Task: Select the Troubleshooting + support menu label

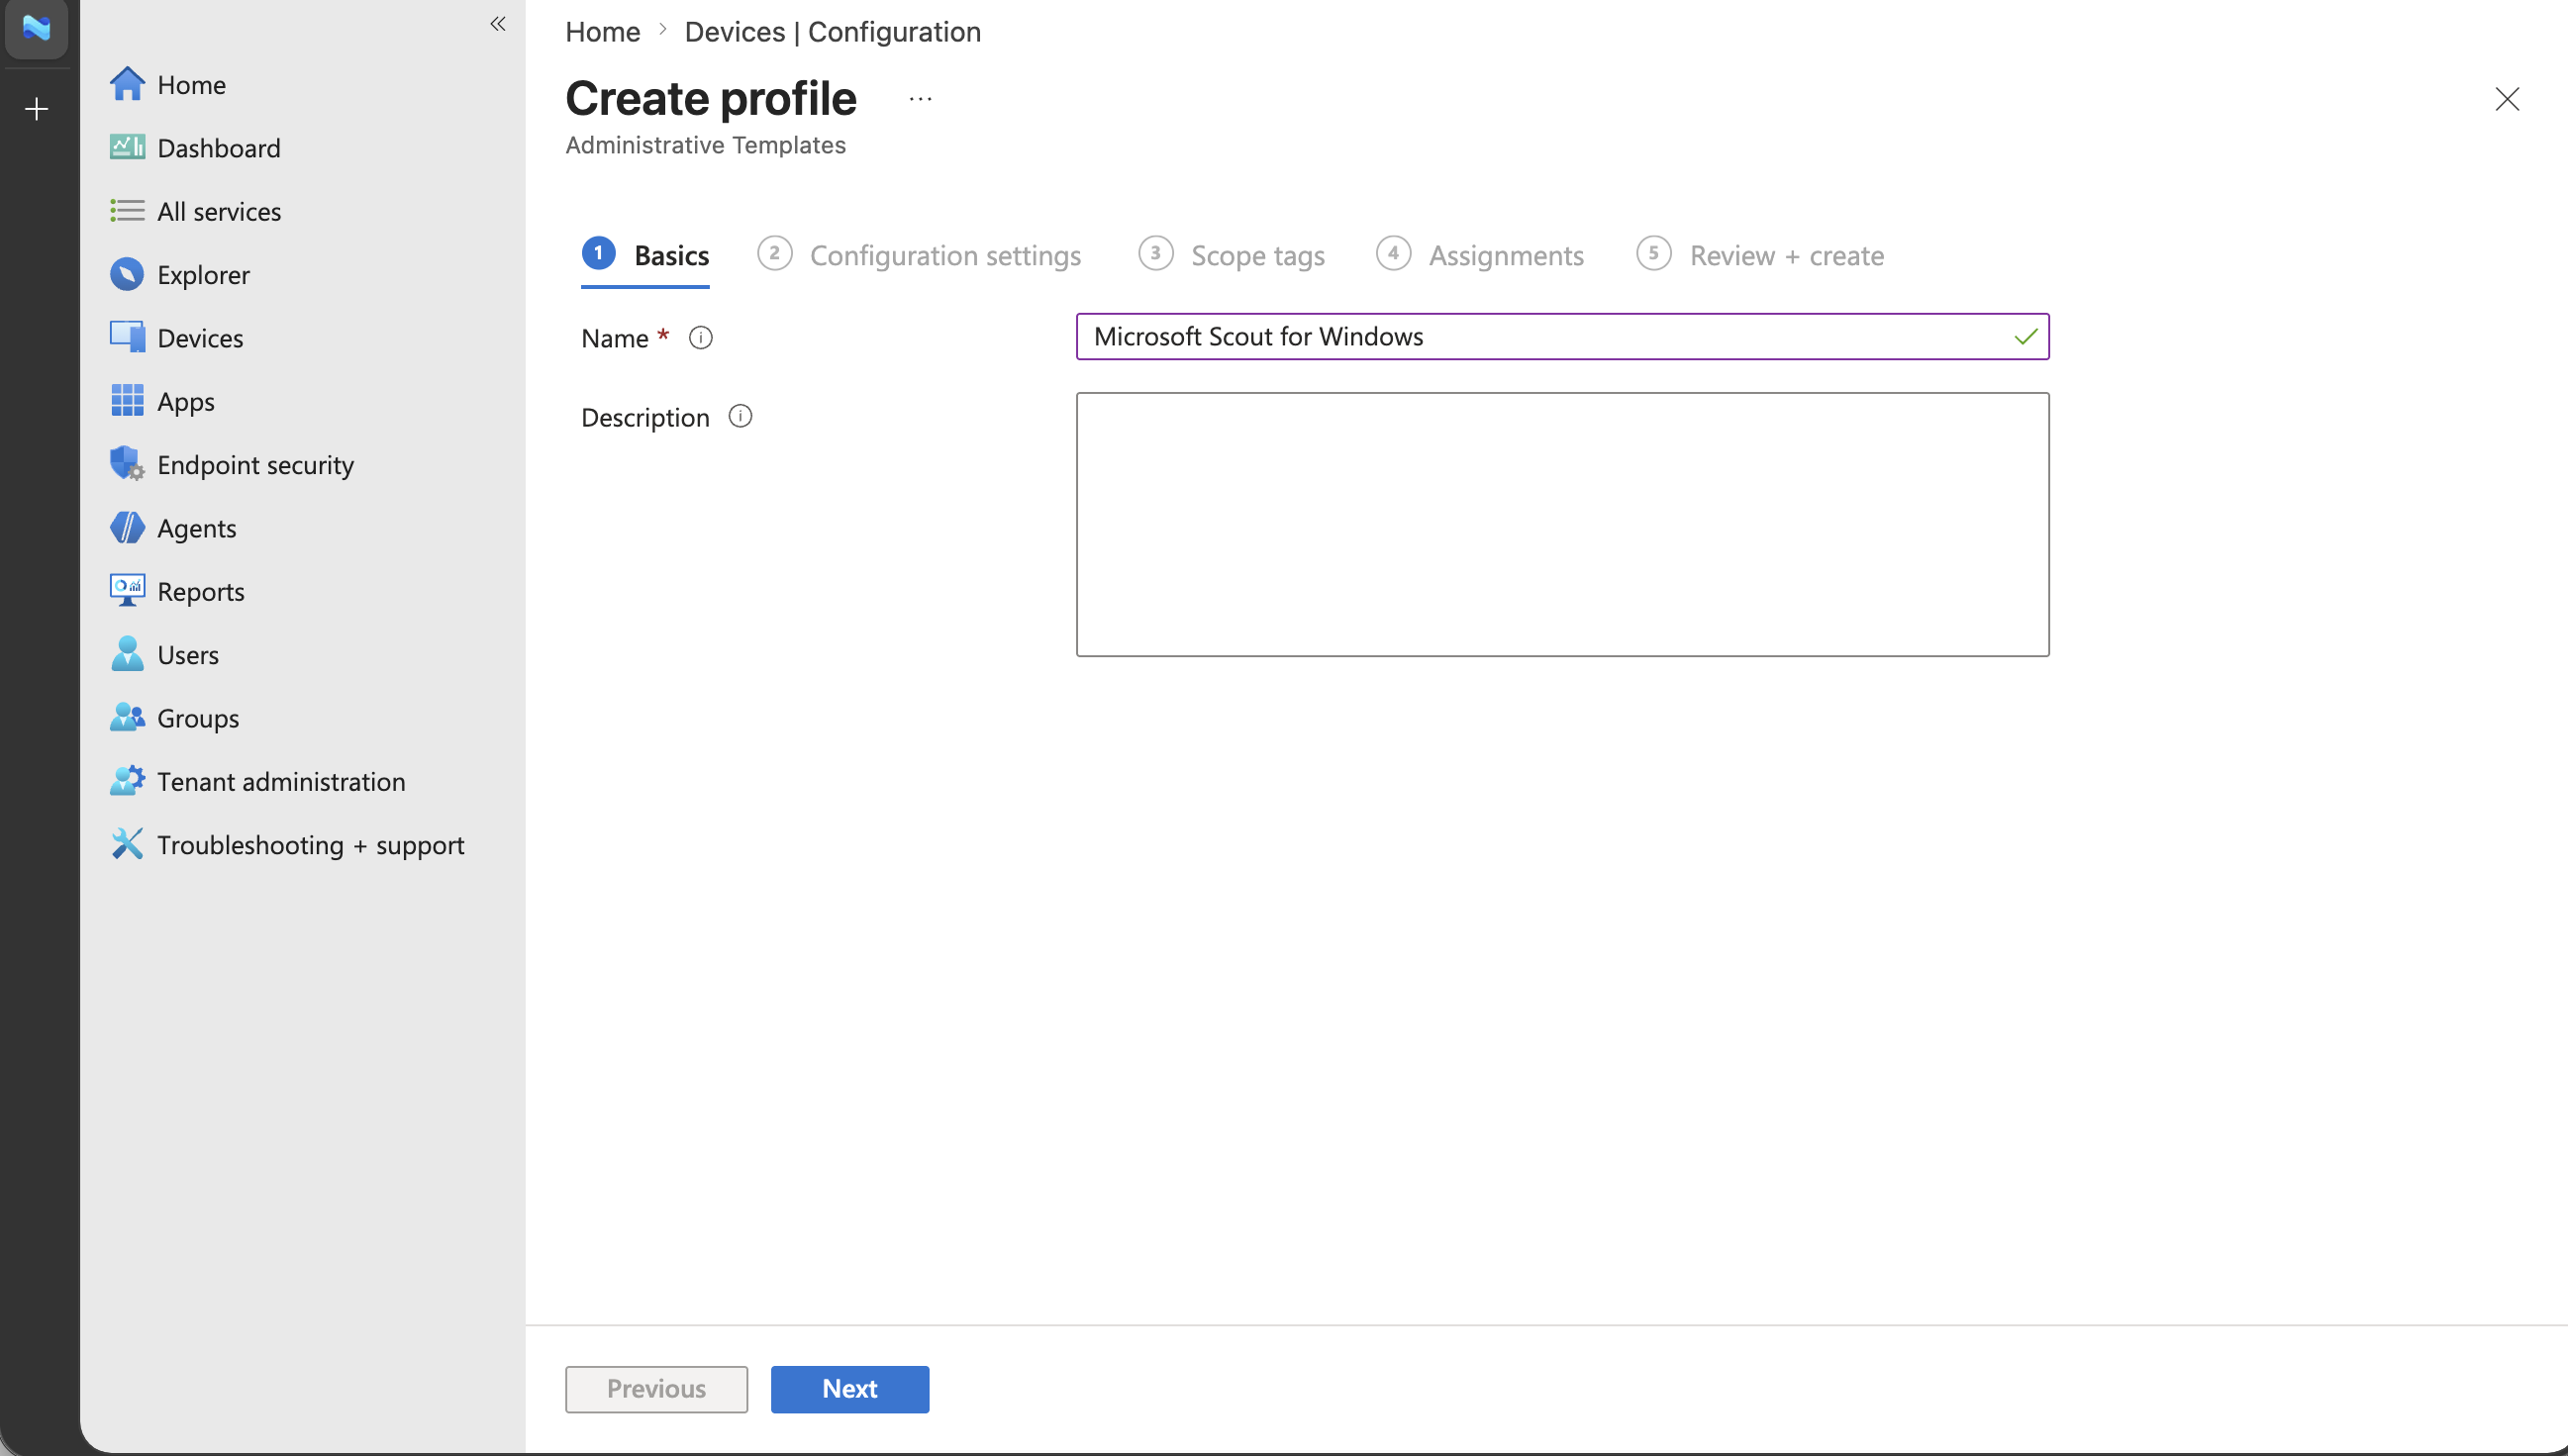Action: click(311, 845)
